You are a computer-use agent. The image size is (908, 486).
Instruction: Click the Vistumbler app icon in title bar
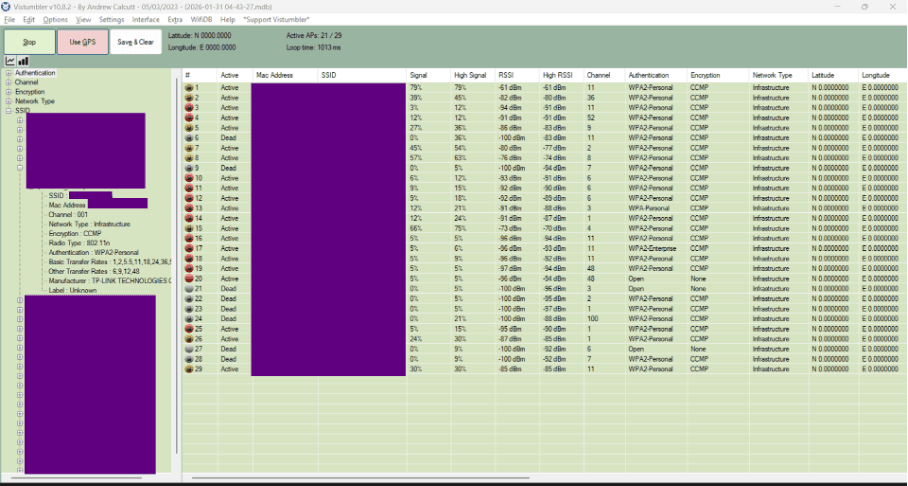pos(6,6)
